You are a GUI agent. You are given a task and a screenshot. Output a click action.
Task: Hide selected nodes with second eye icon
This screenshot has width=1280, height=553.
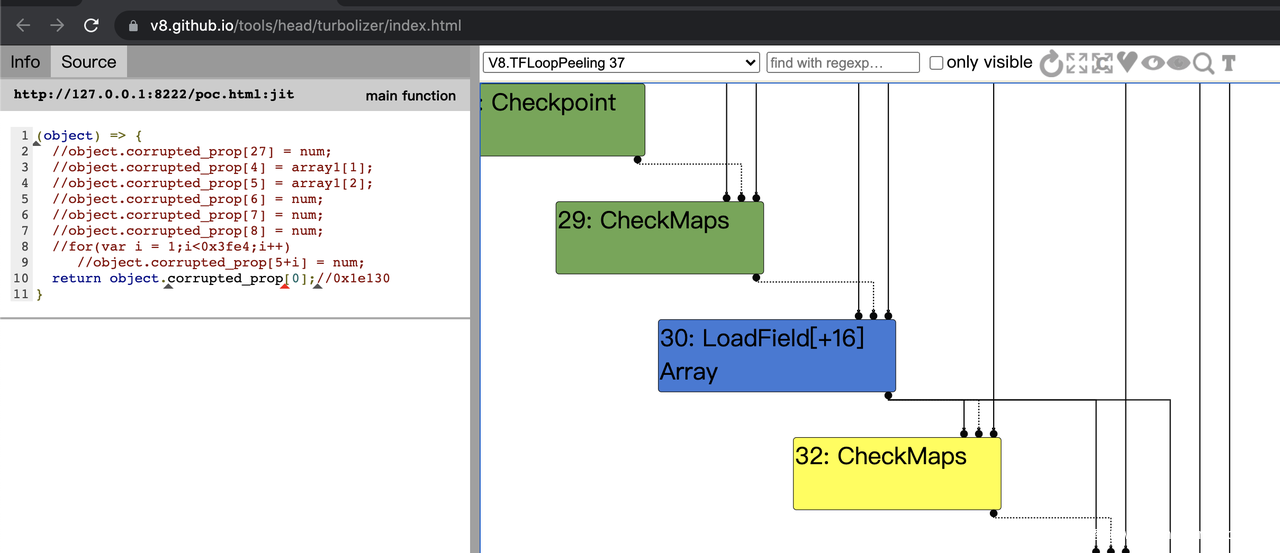(1179, 63)
